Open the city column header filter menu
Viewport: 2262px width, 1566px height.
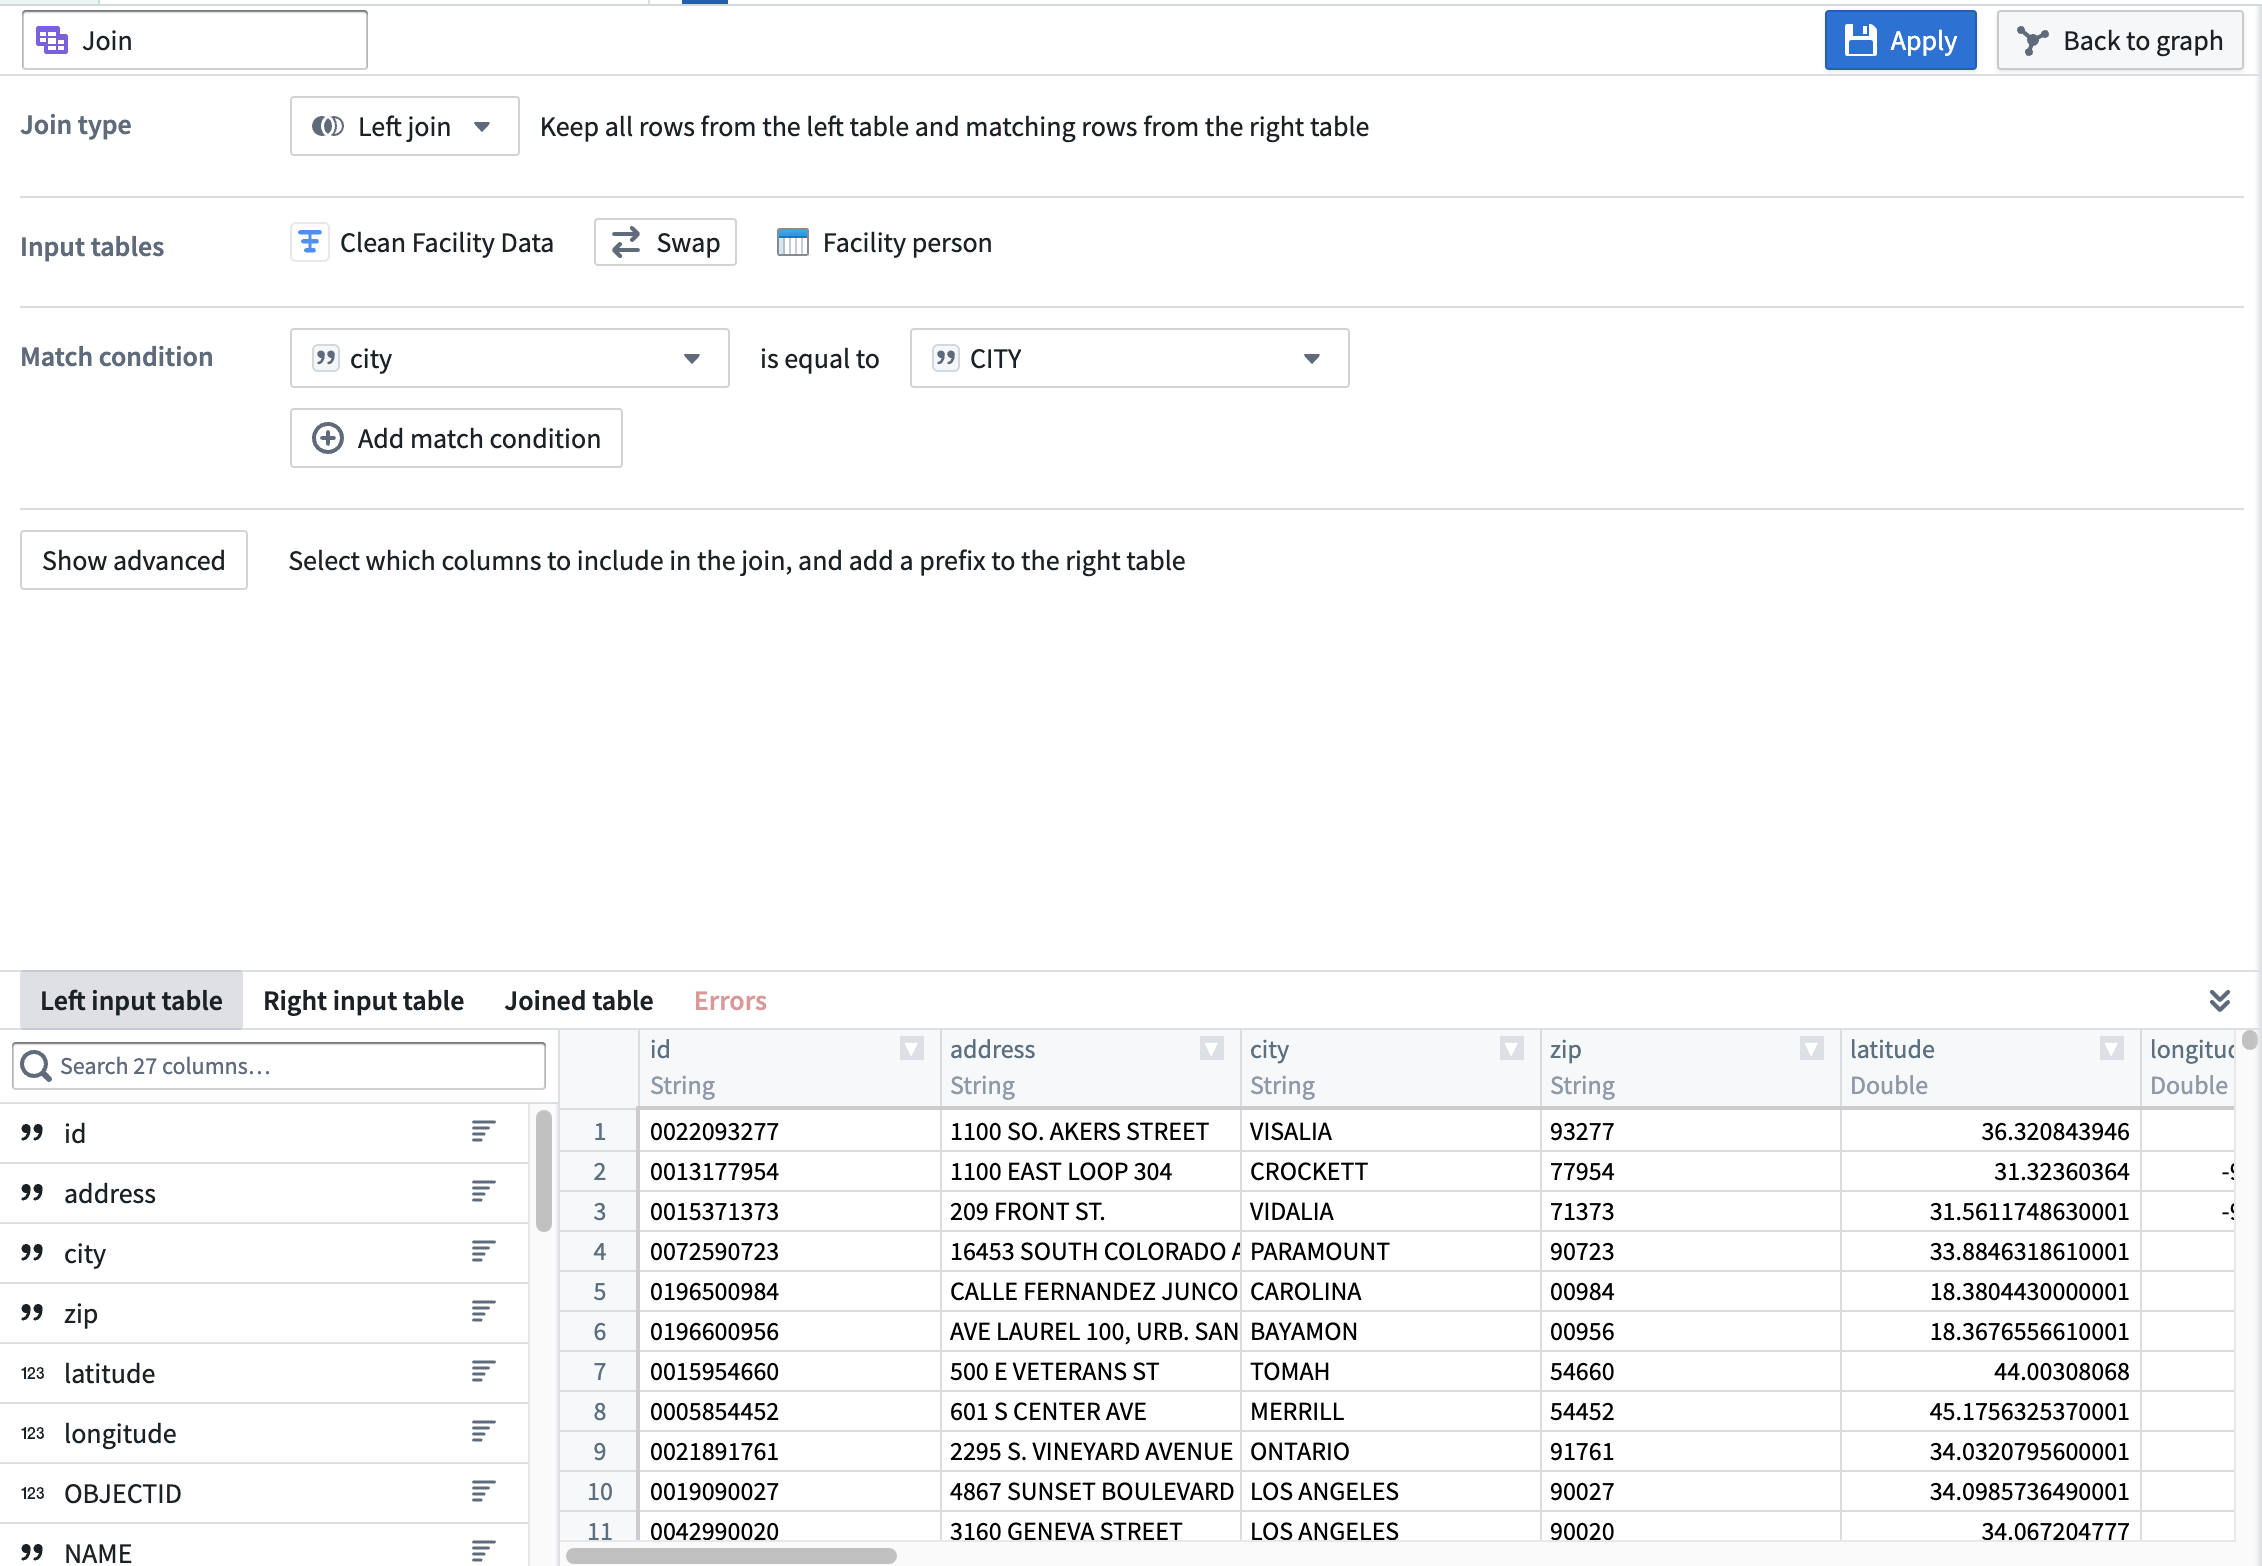(1511, 1049)
